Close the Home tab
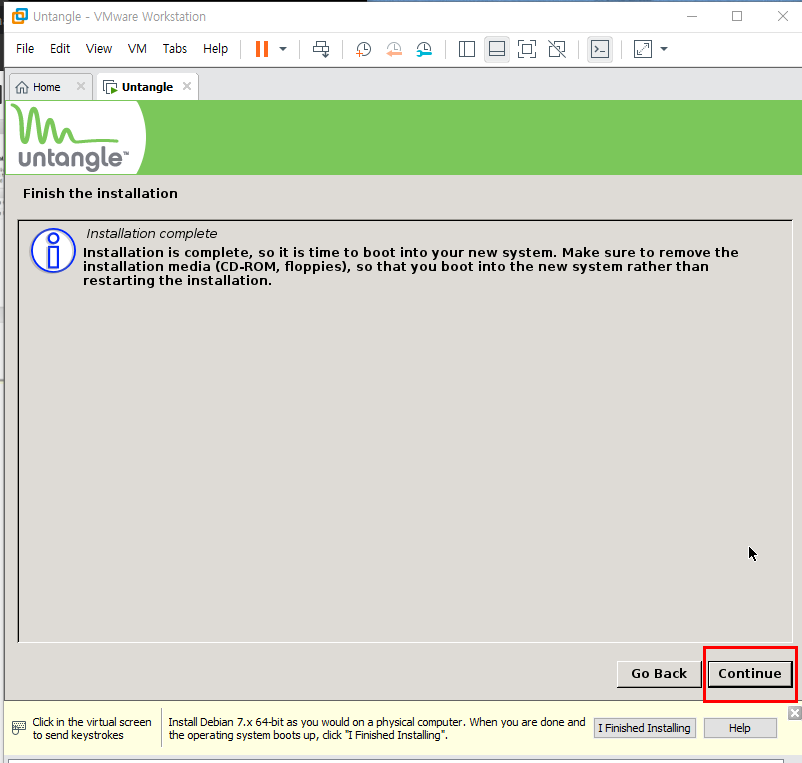This screenshot has width=802, height=763. (x=81, y=86)
